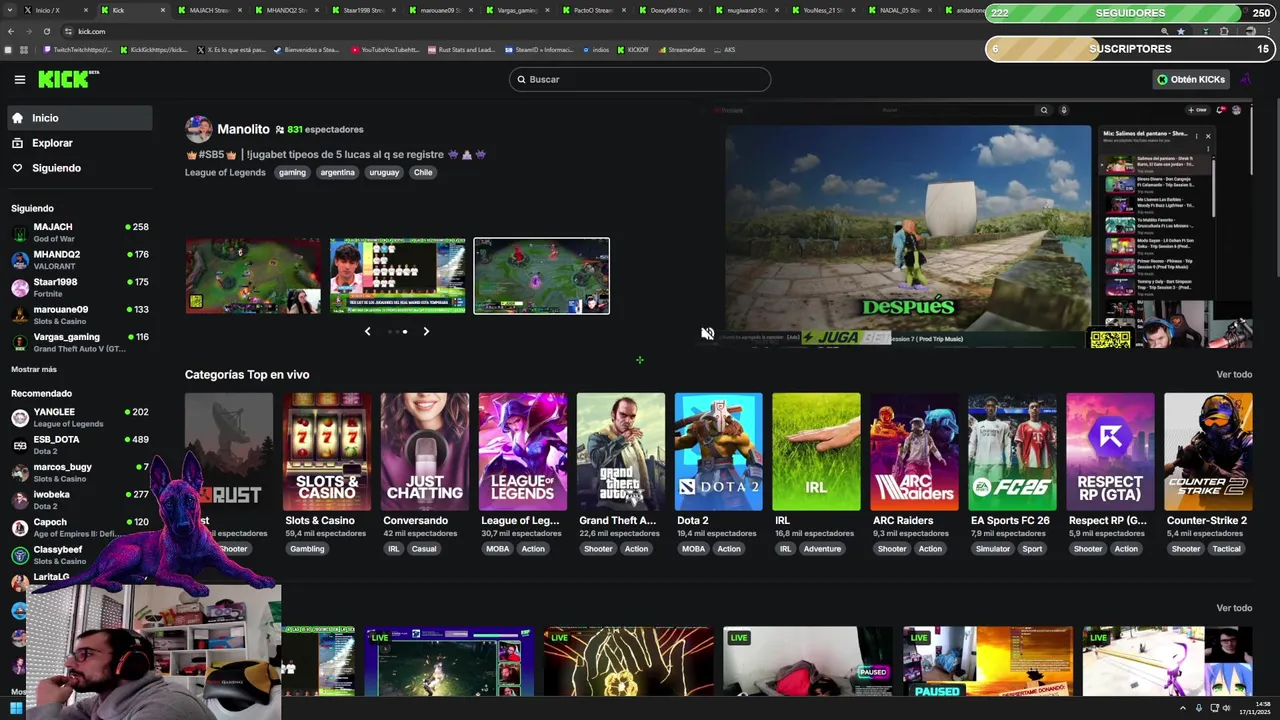The height and width of the screenshot is (720, 1280).
Task: Select the third featured stream thumbnail
Action: click(x=541, y=276)
